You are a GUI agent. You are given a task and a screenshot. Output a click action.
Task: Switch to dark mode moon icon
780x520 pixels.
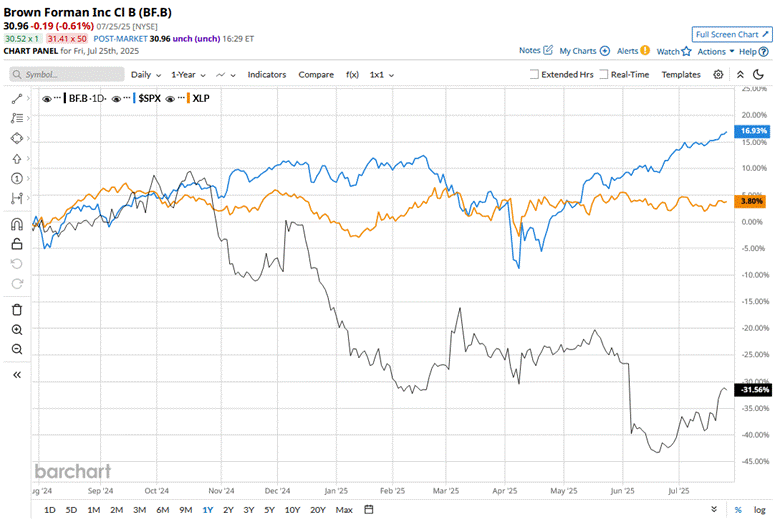pos(758,74)
